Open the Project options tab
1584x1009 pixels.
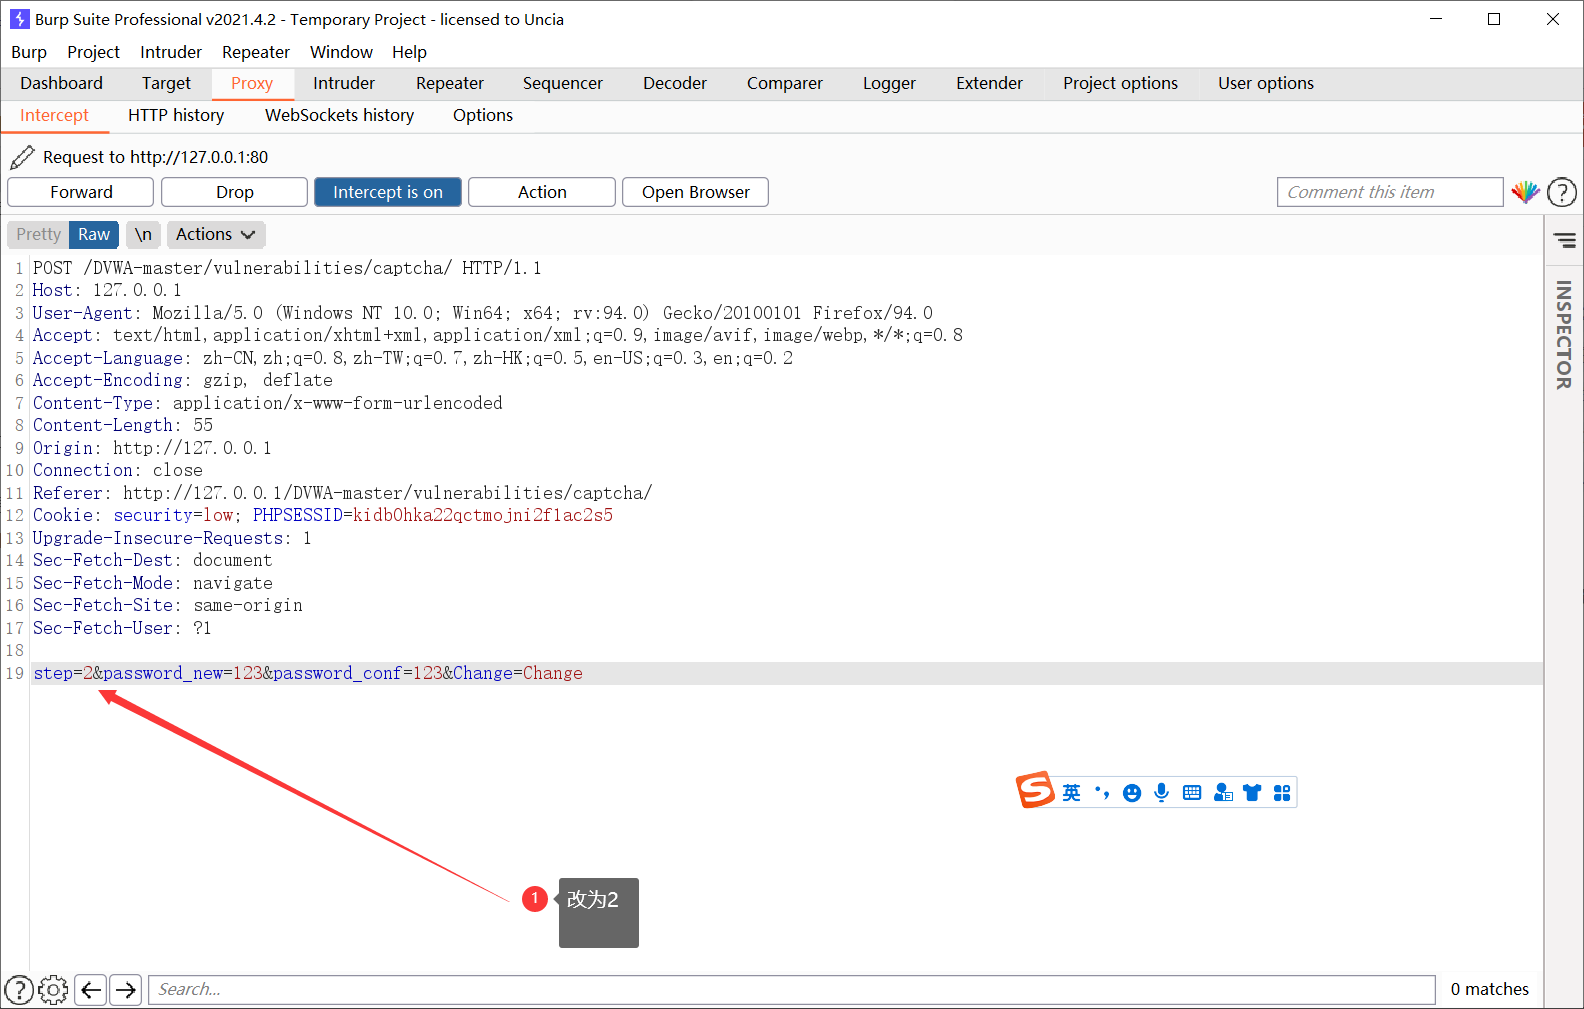pyautogui.click(x=1120, y=83)
